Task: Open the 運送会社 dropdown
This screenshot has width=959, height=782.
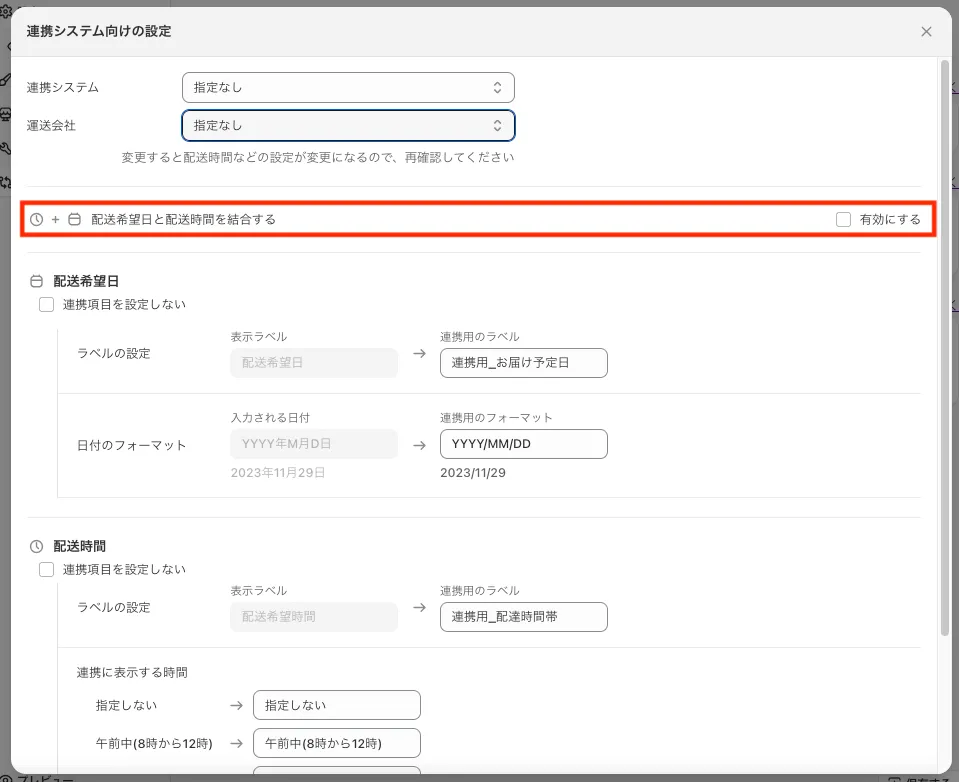Action: 348,125
